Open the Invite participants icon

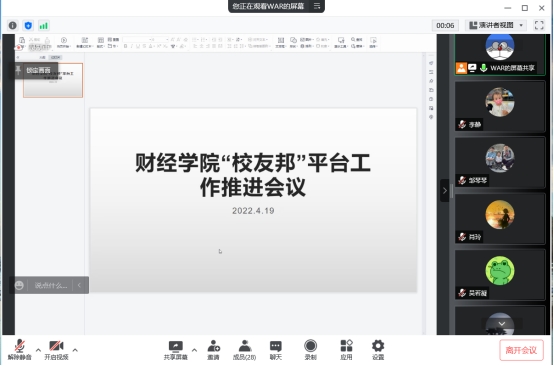coord(213,350)
